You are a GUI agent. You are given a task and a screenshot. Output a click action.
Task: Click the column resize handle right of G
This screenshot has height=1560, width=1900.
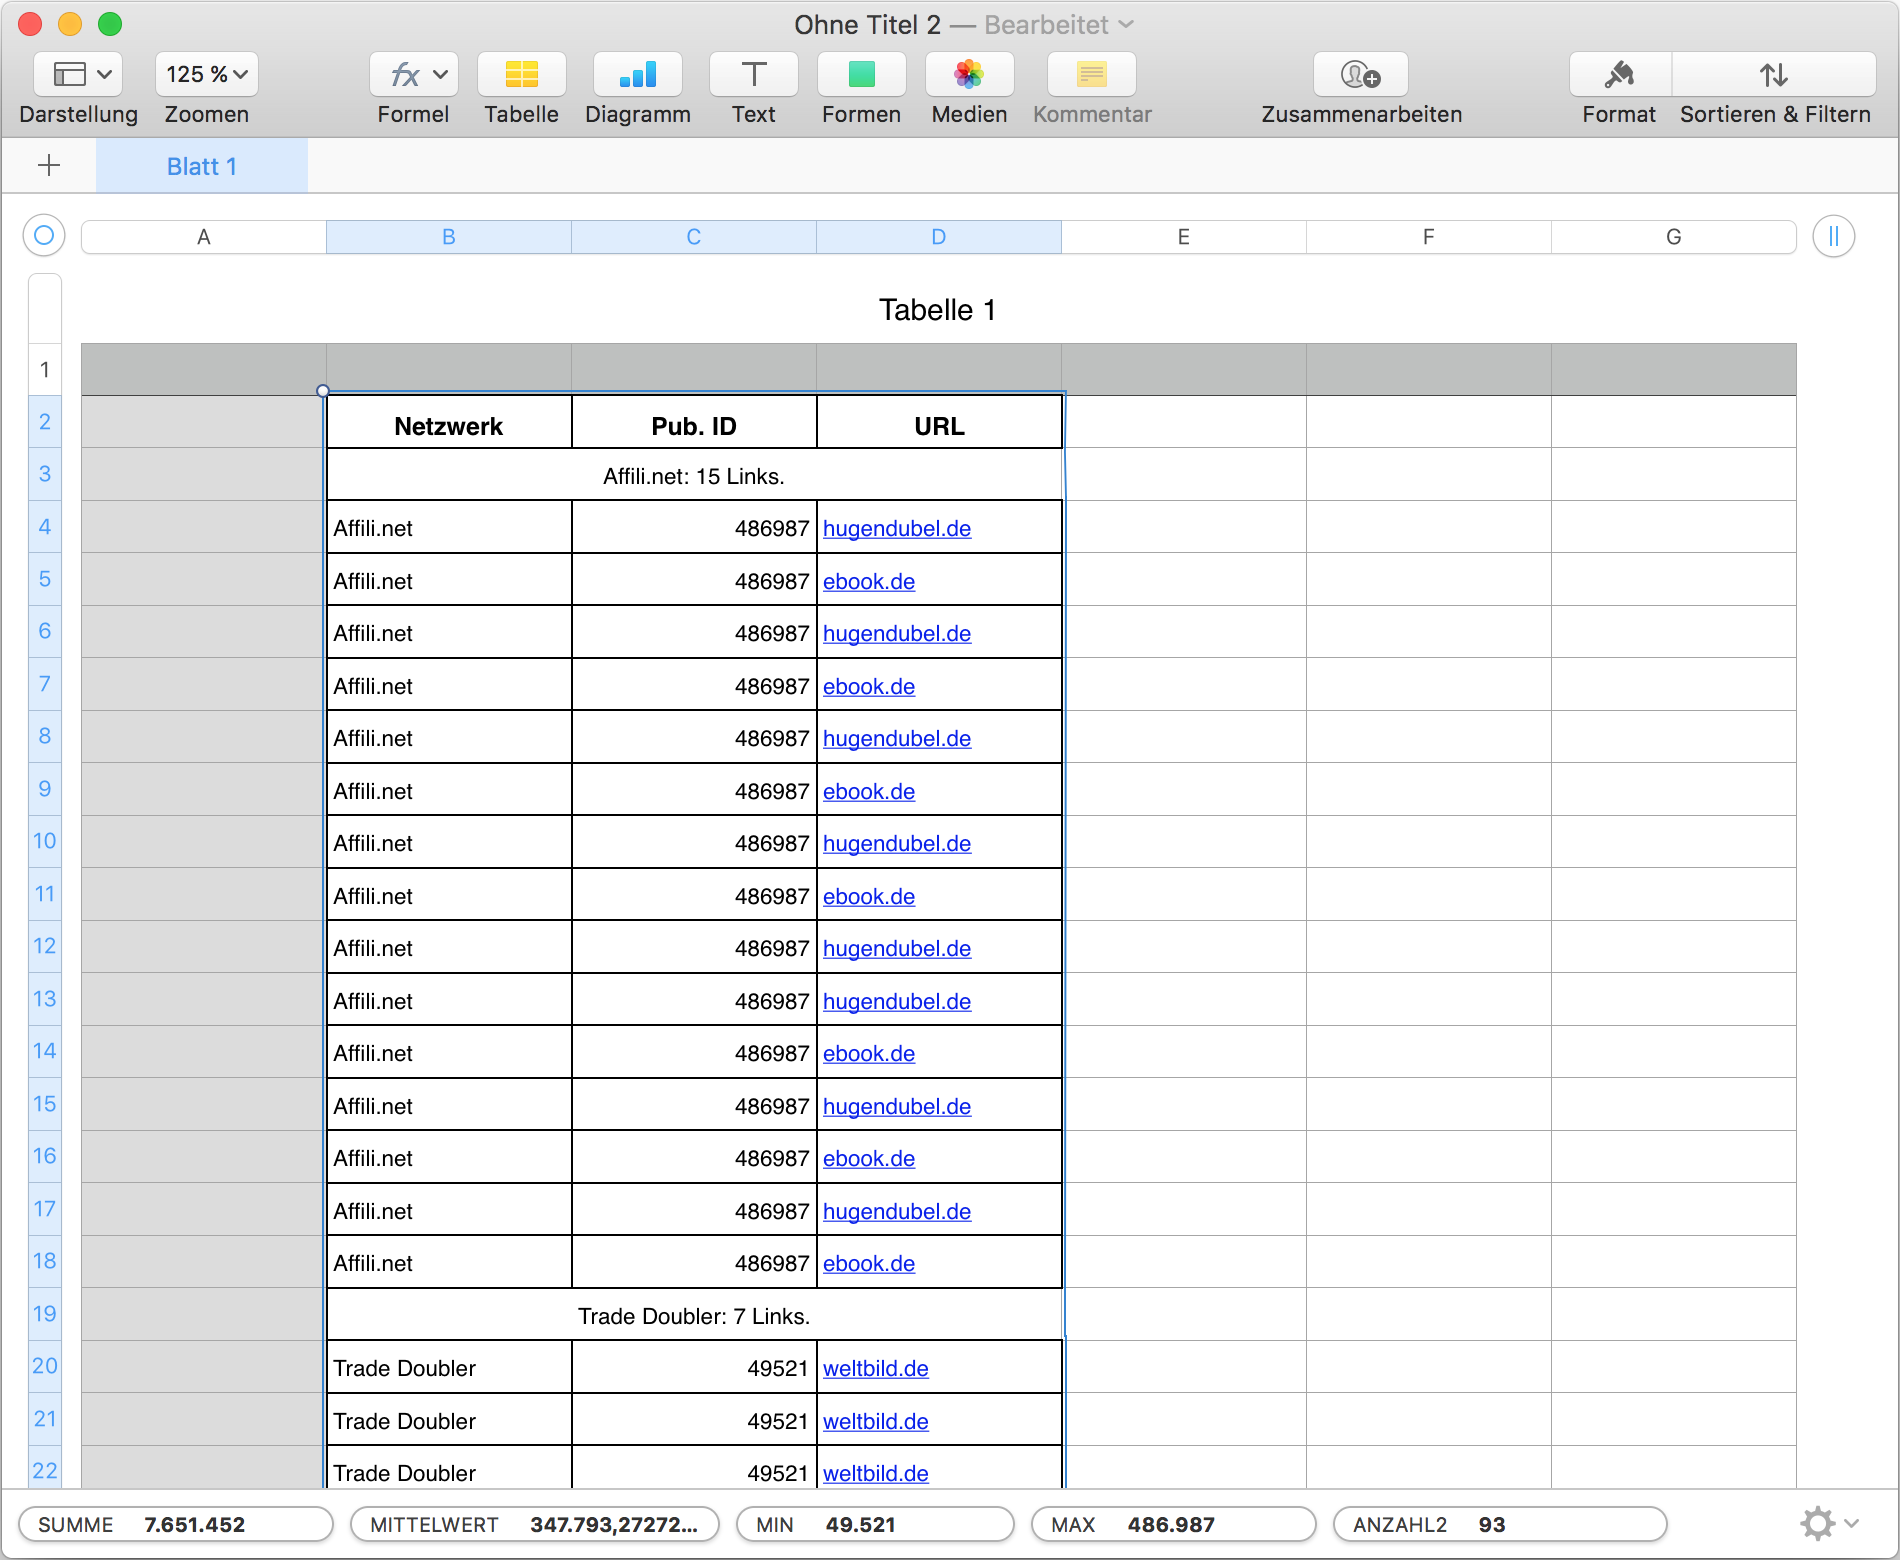(1833, 237)
